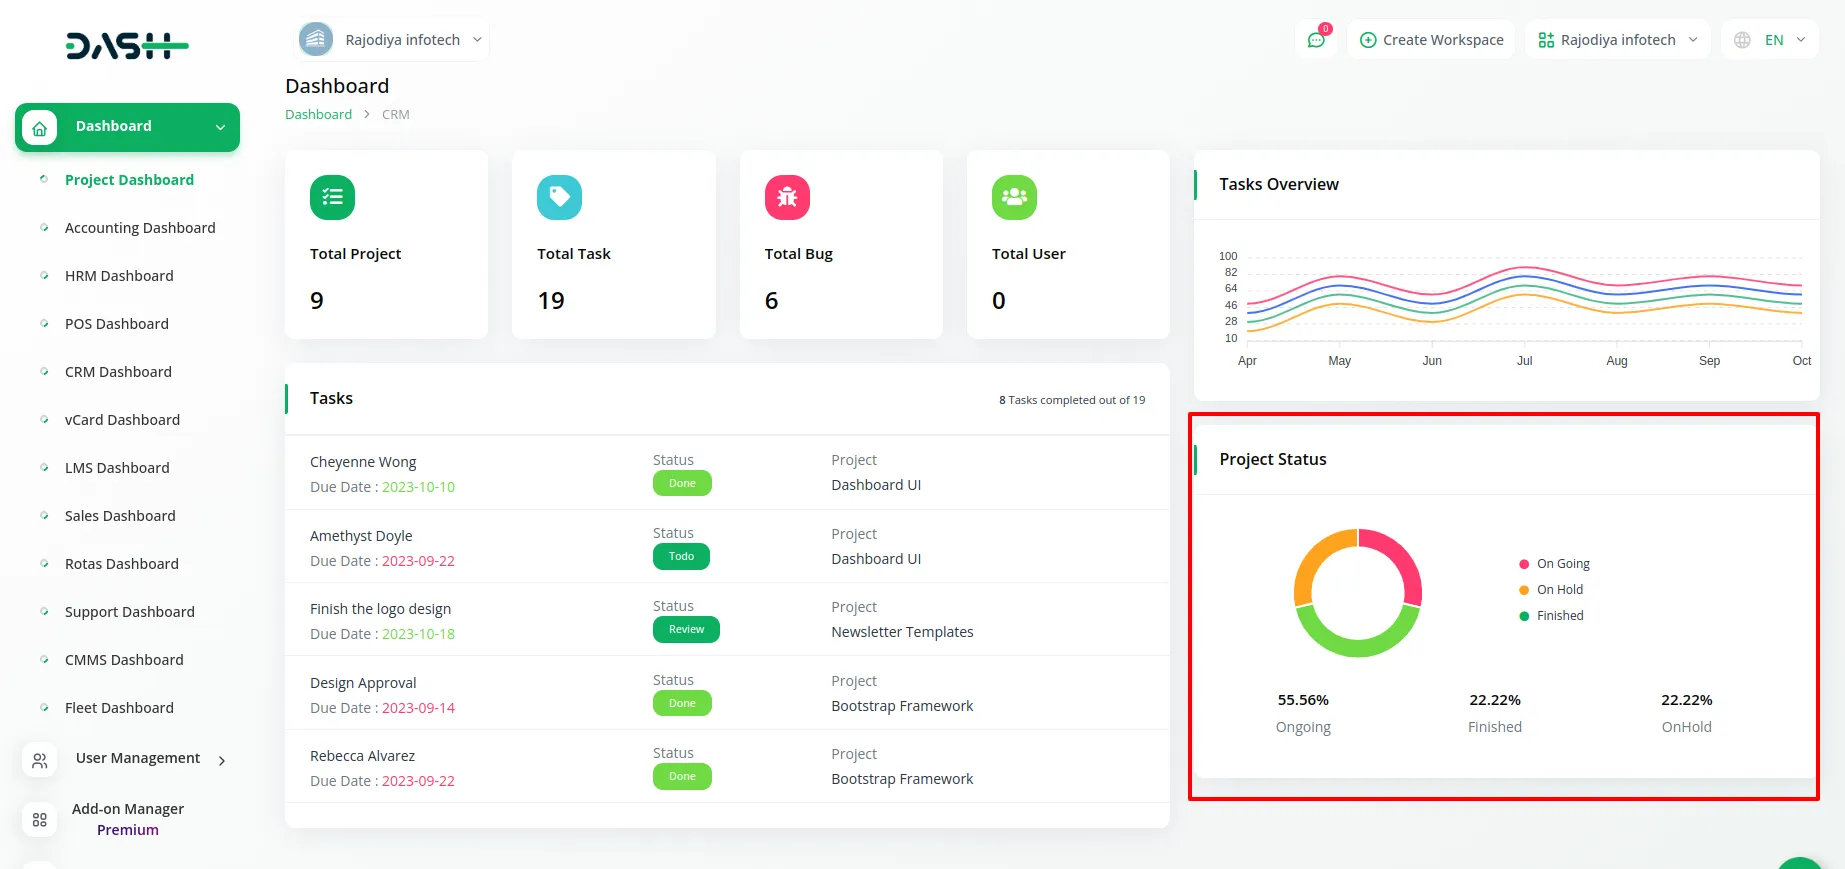Open CRM Dashboard from sidebar
1845x869 pixels.
(x=118, y=372)
